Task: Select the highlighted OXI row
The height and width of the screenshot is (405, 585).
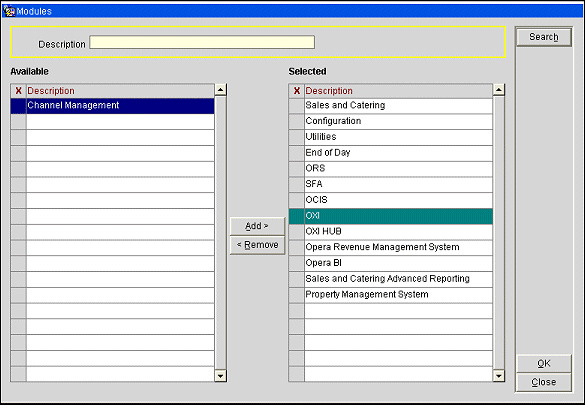Action: point(398,216)
